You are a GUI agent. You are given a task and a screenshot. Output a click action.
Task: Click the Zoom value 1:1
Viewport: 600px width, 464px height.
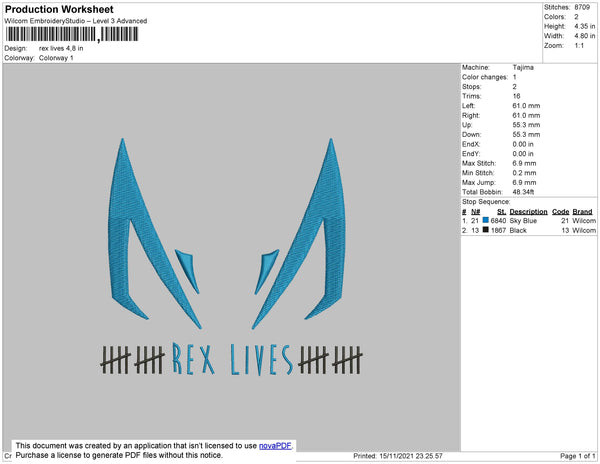click(579, 46)
